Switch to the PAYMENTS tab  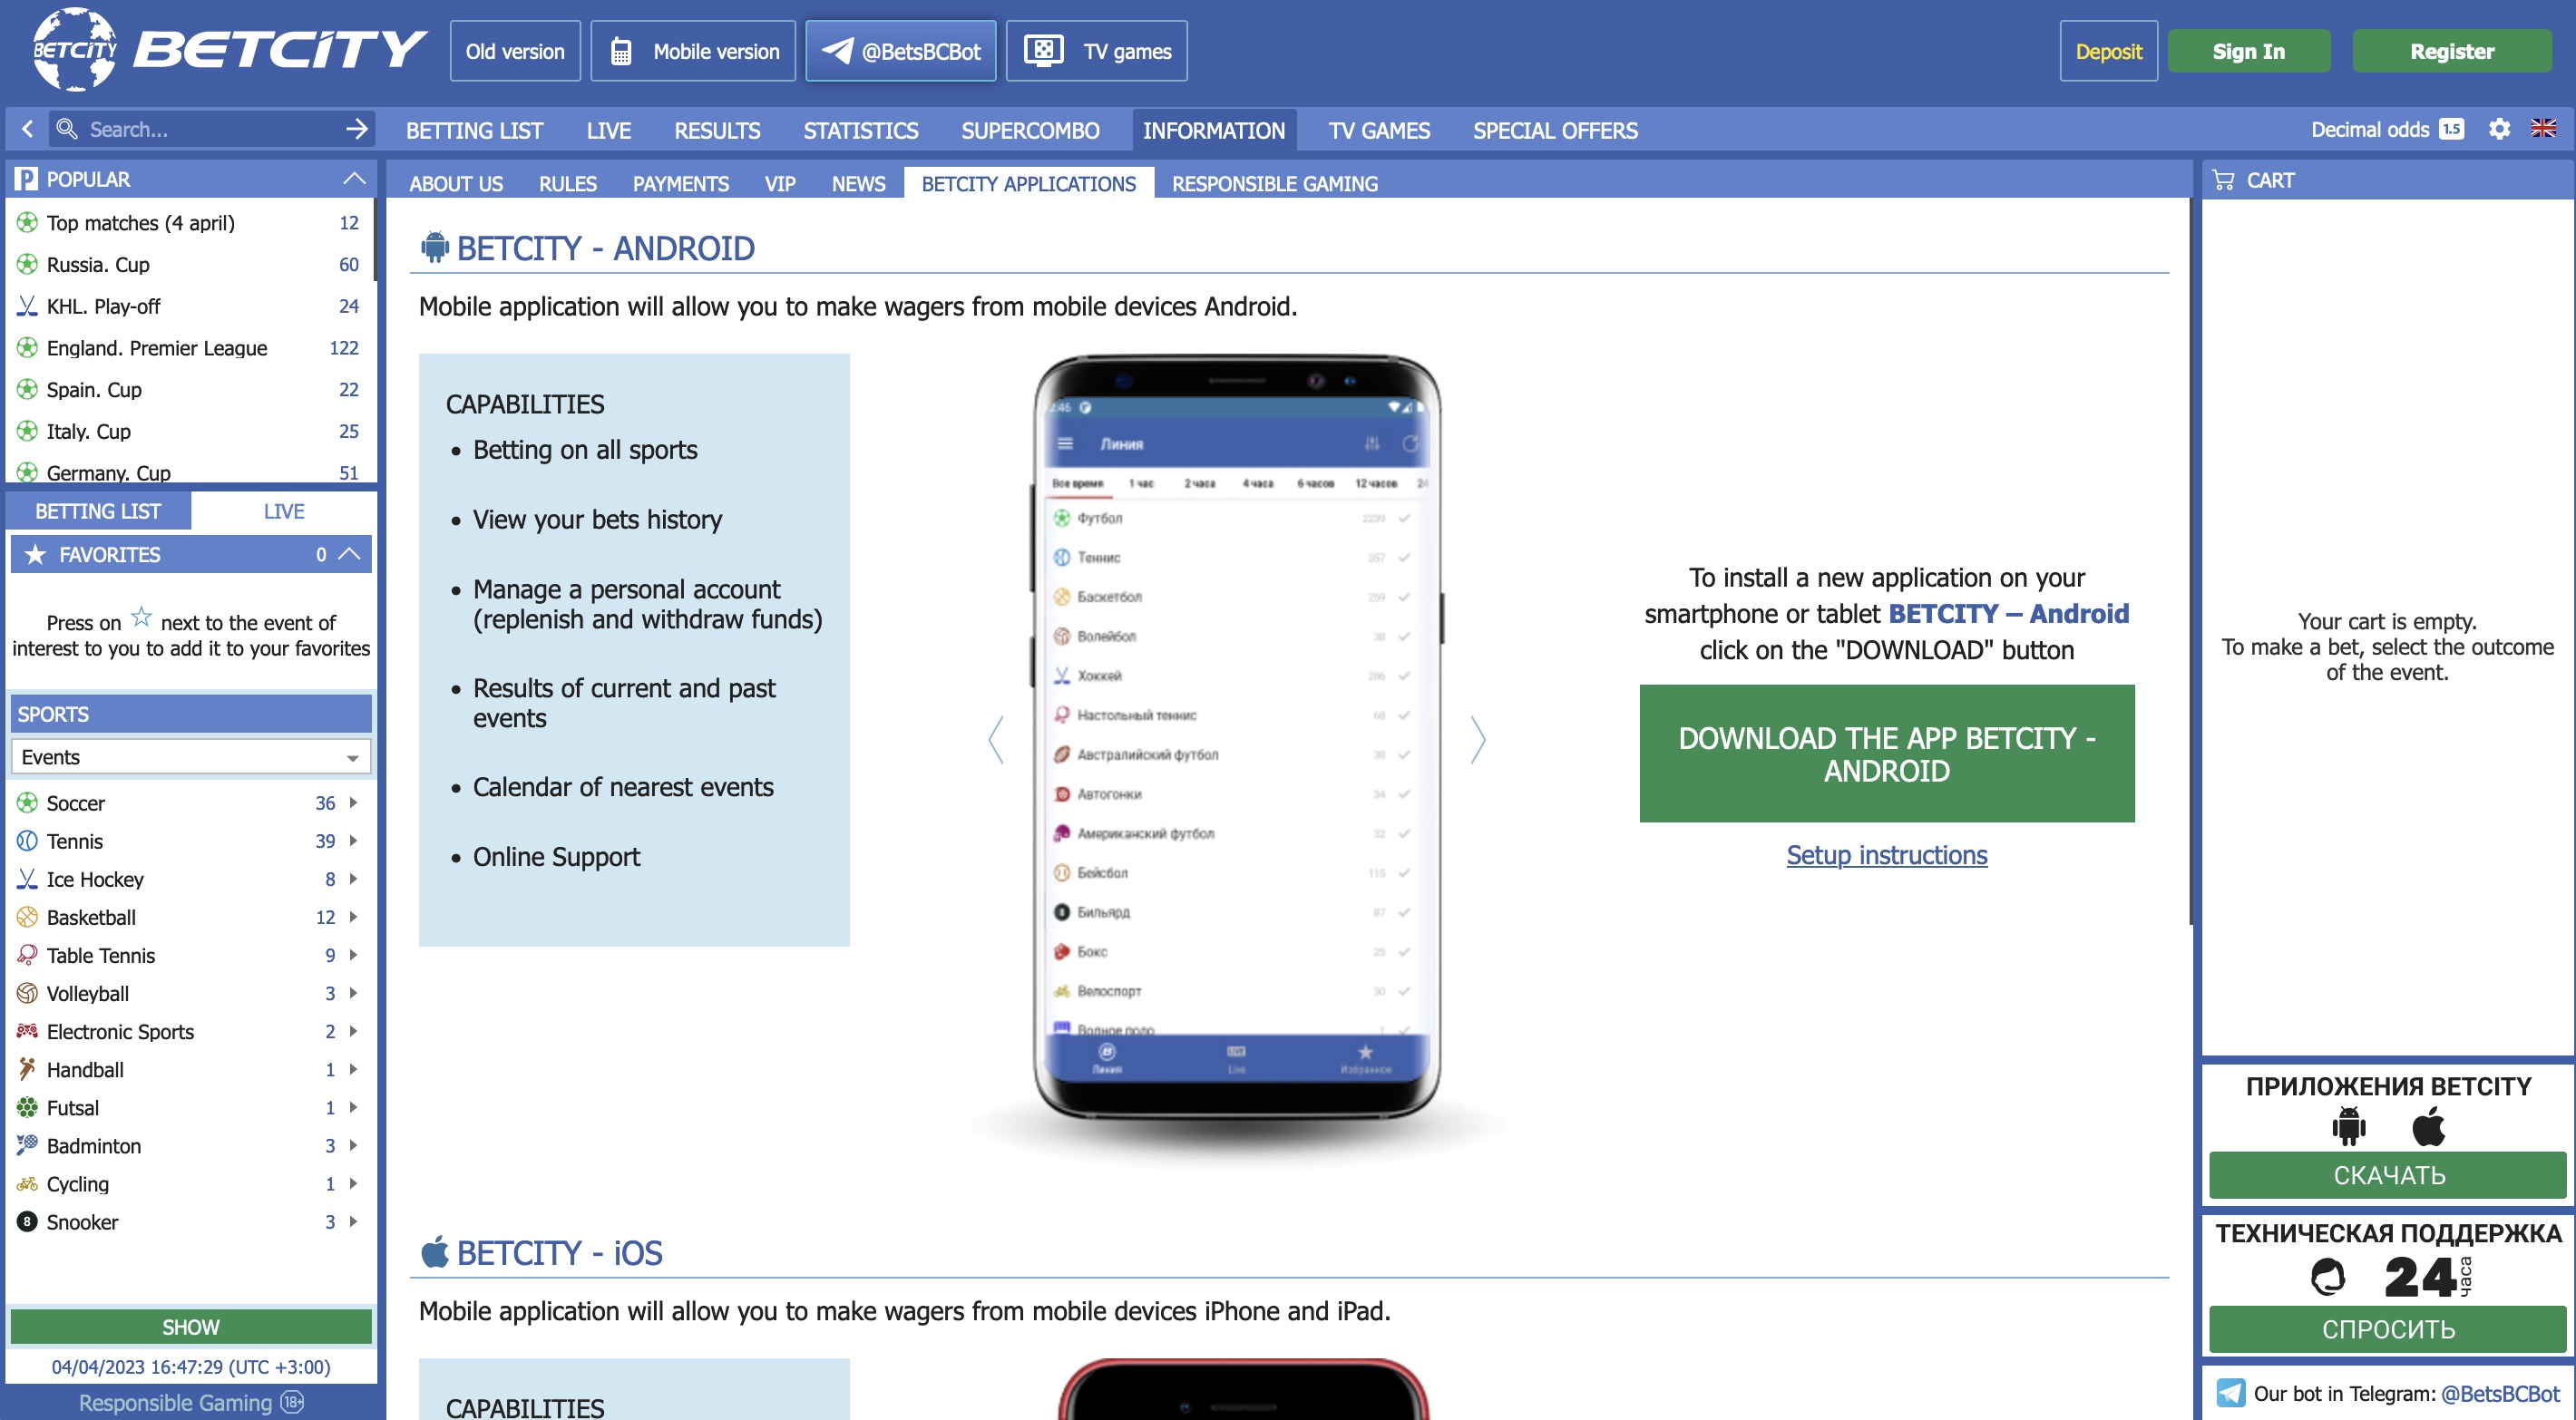(680, 184)
